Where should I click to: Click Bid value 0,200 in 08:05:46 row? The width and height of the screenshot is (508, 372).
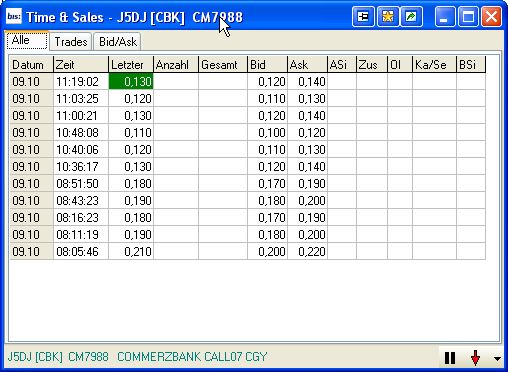point(268,252)
